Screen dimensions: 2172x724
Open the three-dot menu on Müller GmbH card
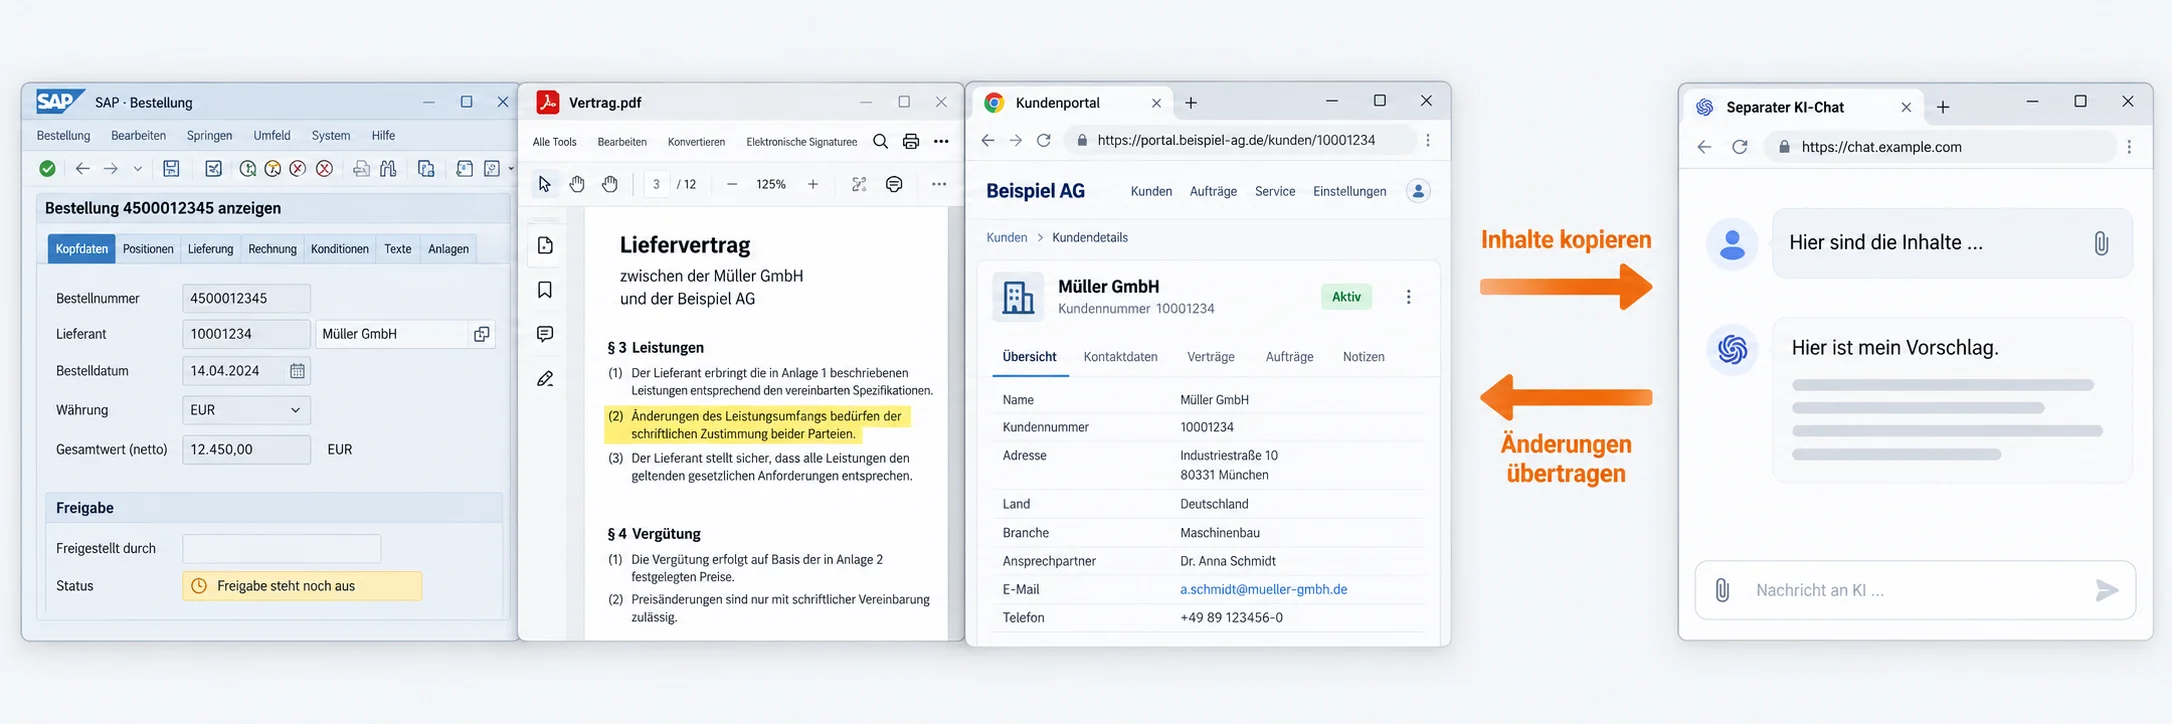(1408, 297)
